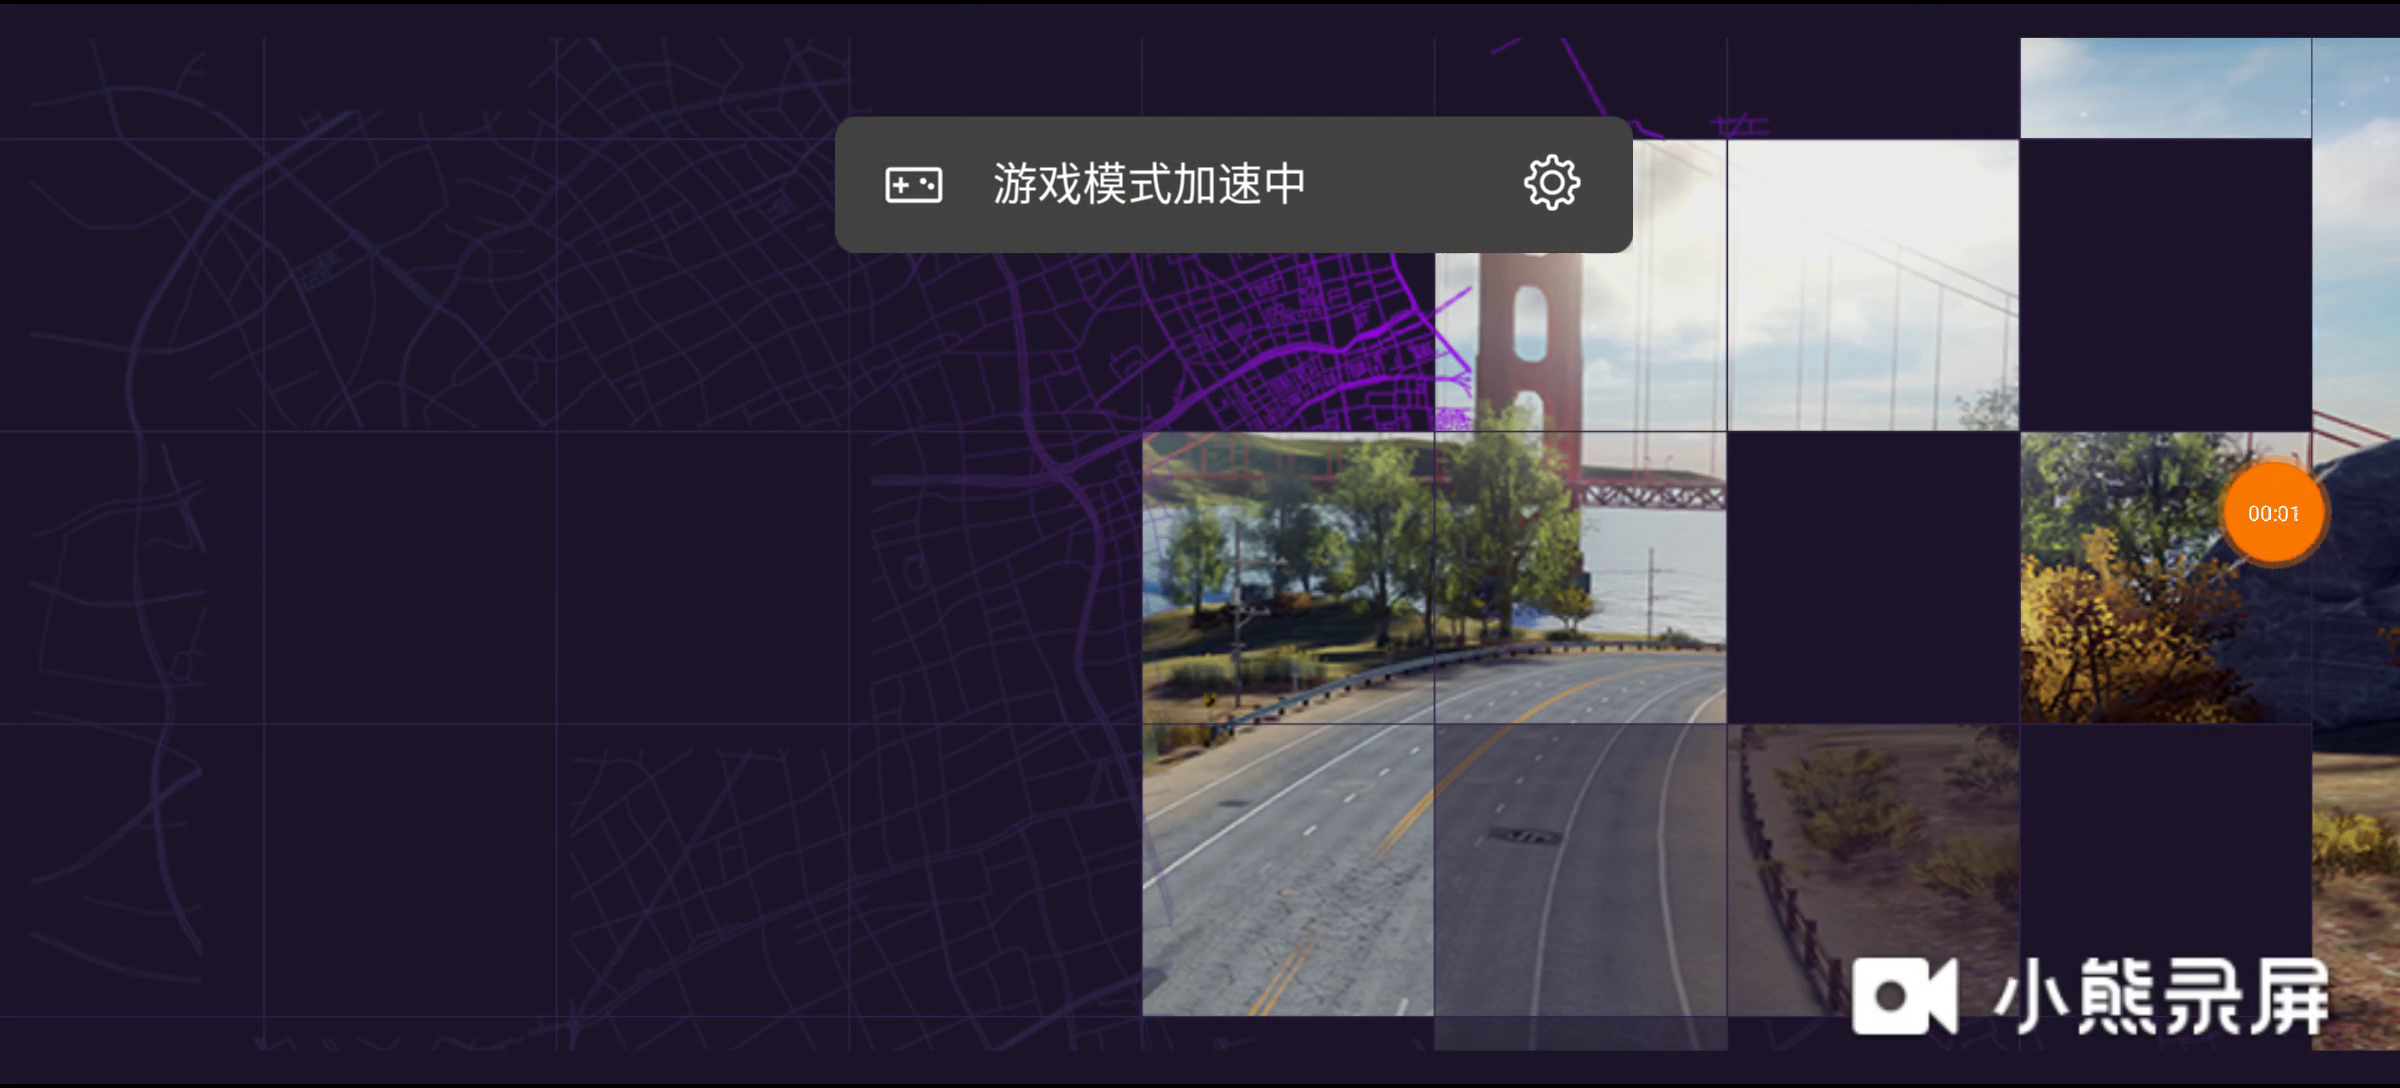The height and width of the screenshot is (1088, 2400).
Task: Open game mode settings gear
Action: pos(1551,183)
